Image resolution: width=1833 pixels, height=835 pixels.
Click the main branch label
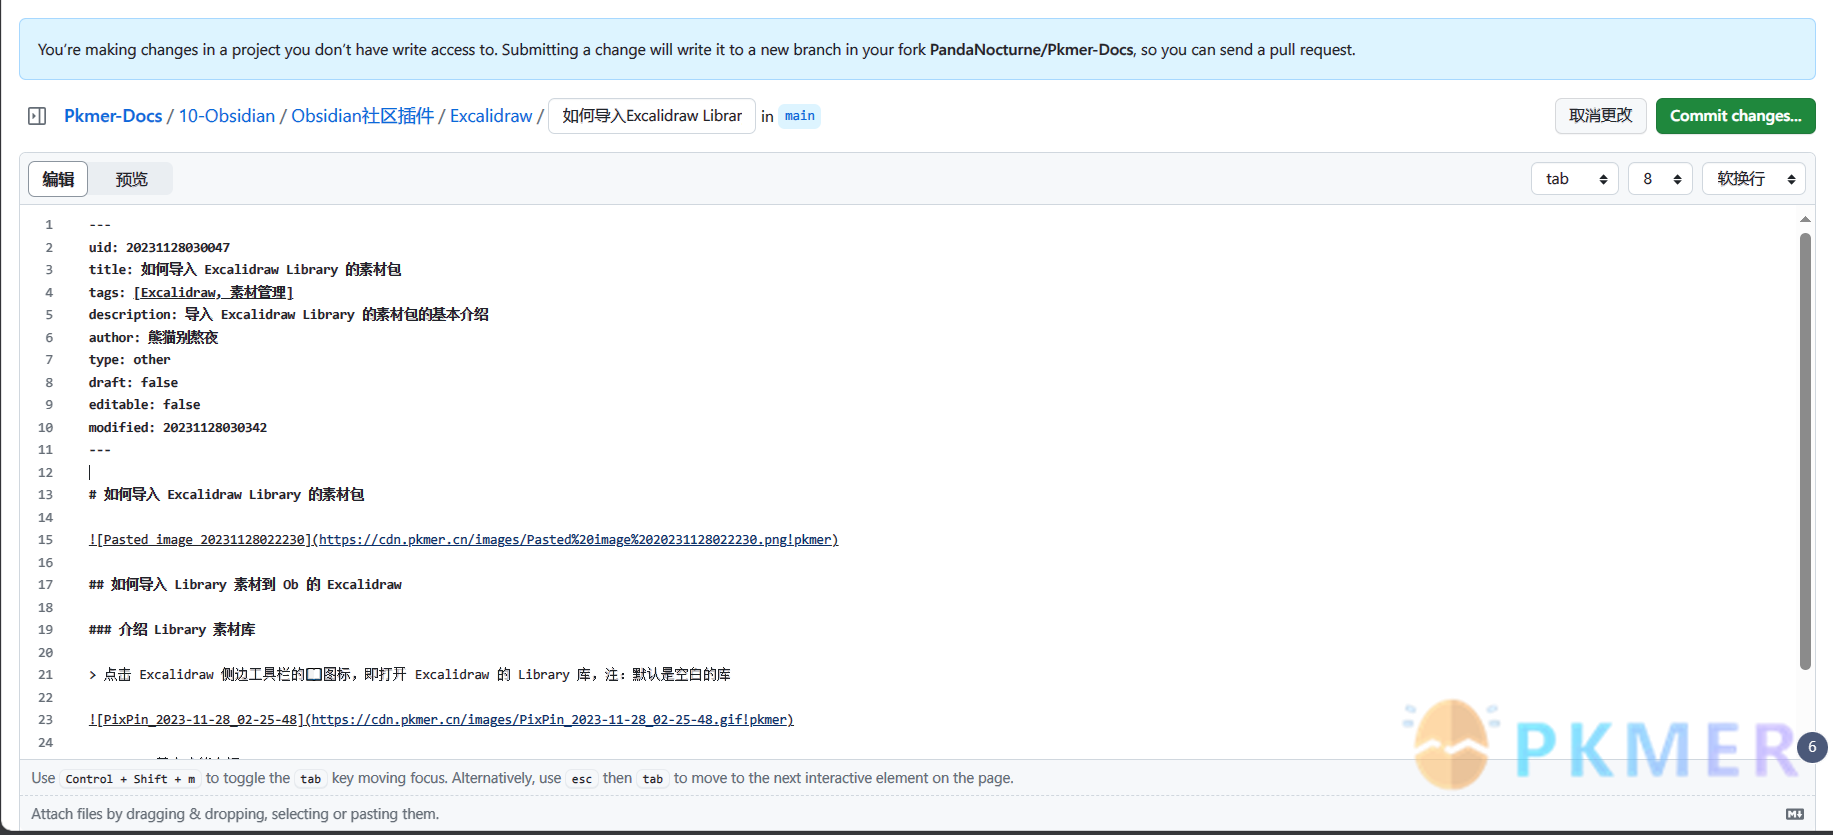800,116
